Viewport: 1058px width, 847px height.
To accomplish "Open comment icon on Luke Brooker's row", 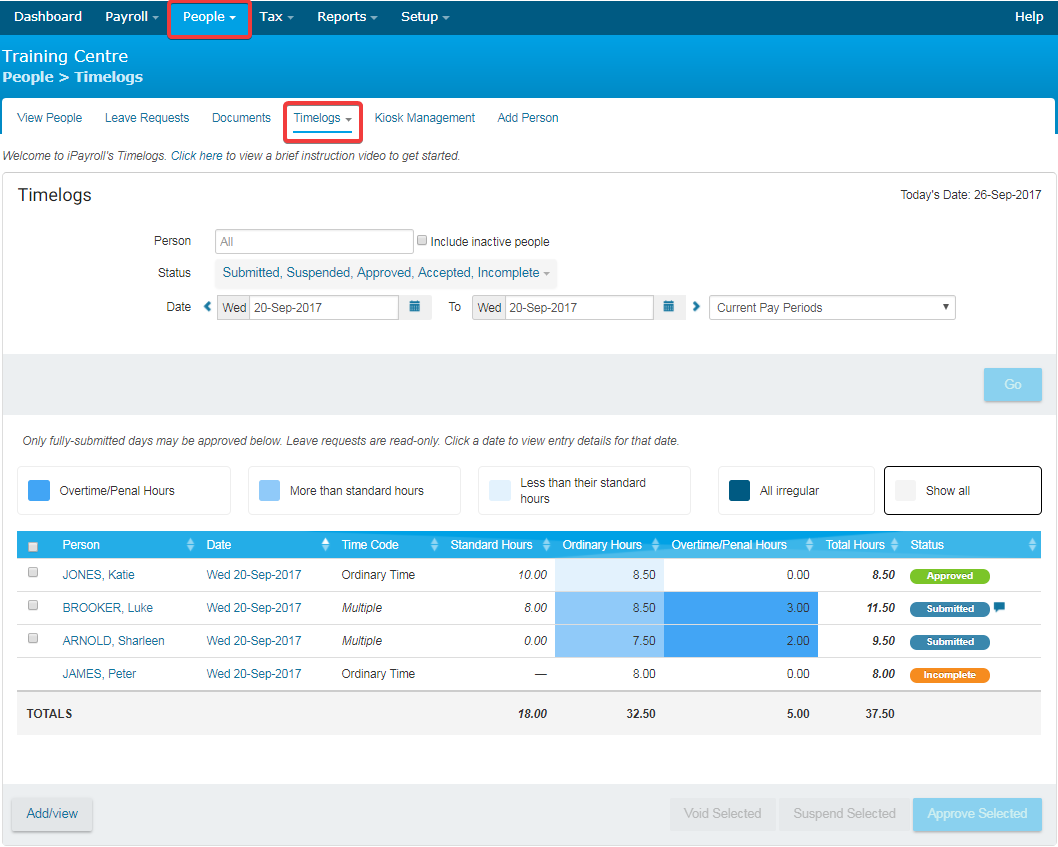I will [x=999, y=607].
